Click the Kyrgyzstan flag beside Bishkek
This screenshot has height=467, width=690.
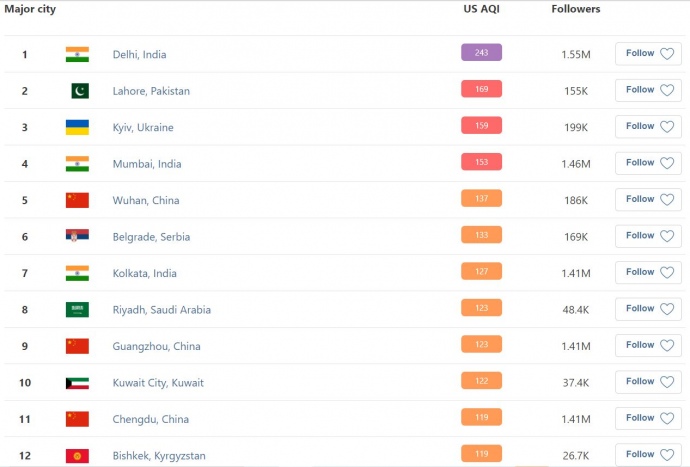[x=77, y=456]
